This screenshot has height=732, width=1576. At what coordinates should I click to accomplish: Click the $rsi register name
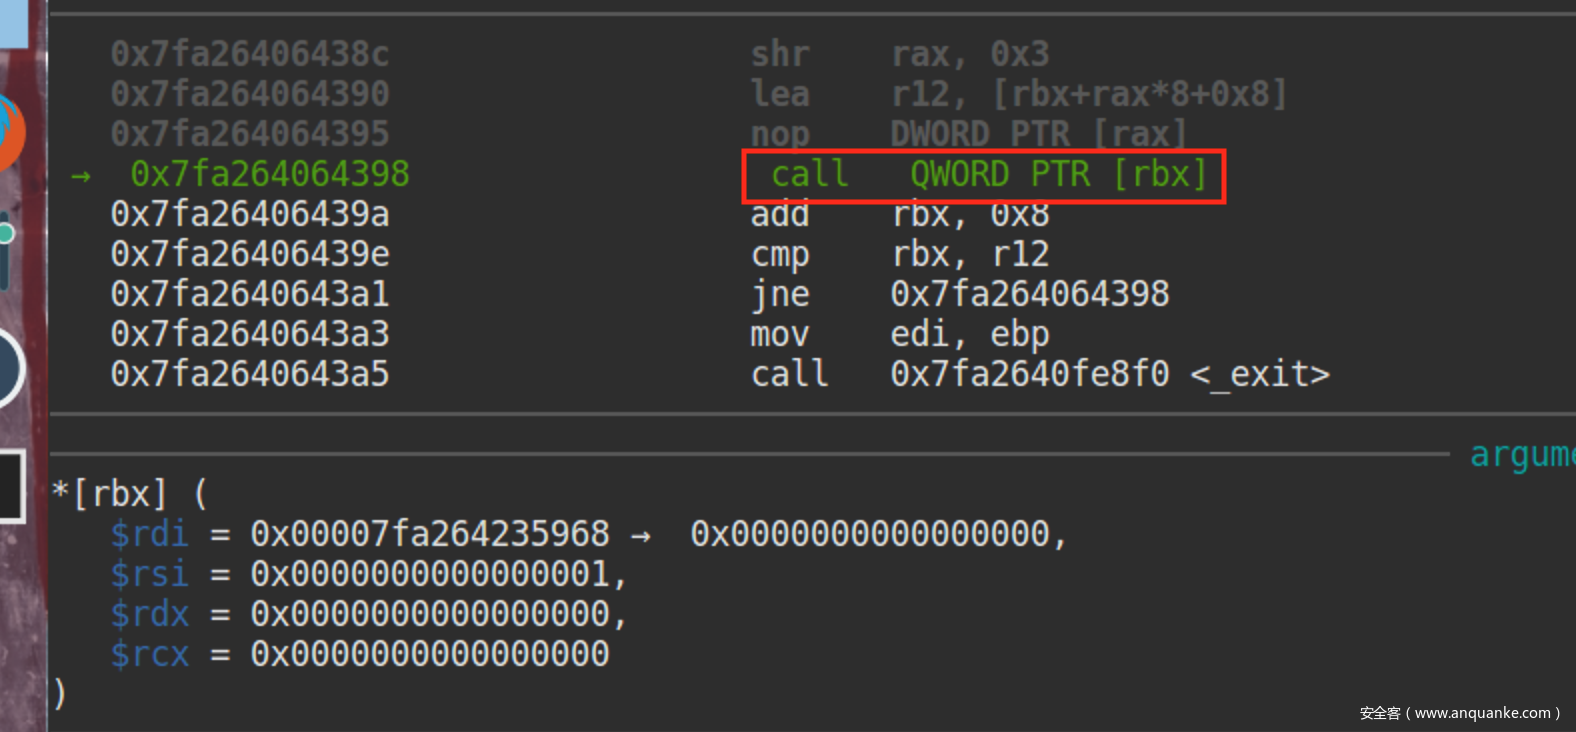pos(149,574)
